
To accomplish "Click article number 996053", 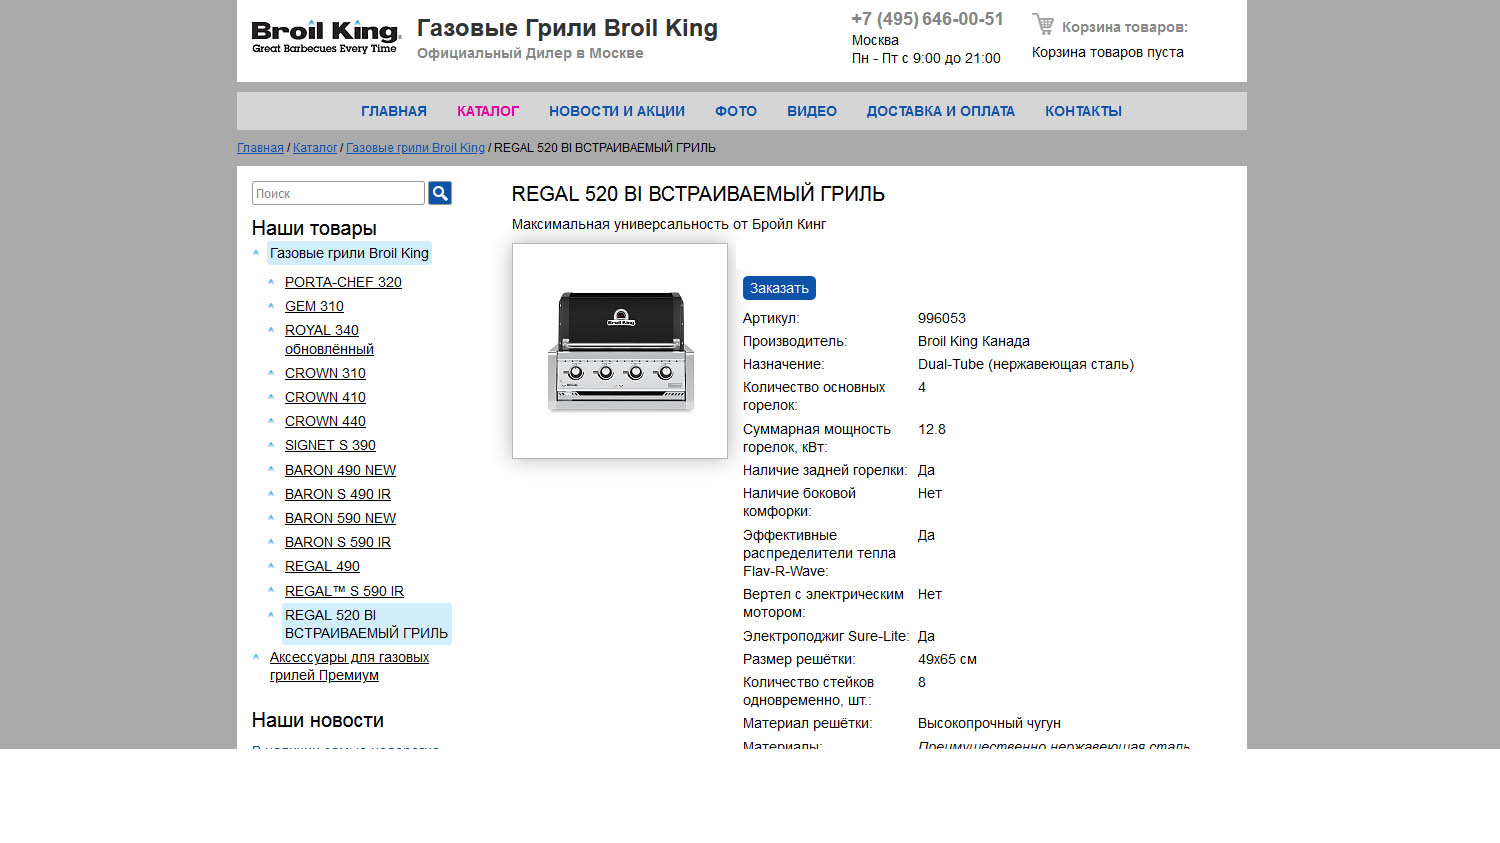I will 942,318.
